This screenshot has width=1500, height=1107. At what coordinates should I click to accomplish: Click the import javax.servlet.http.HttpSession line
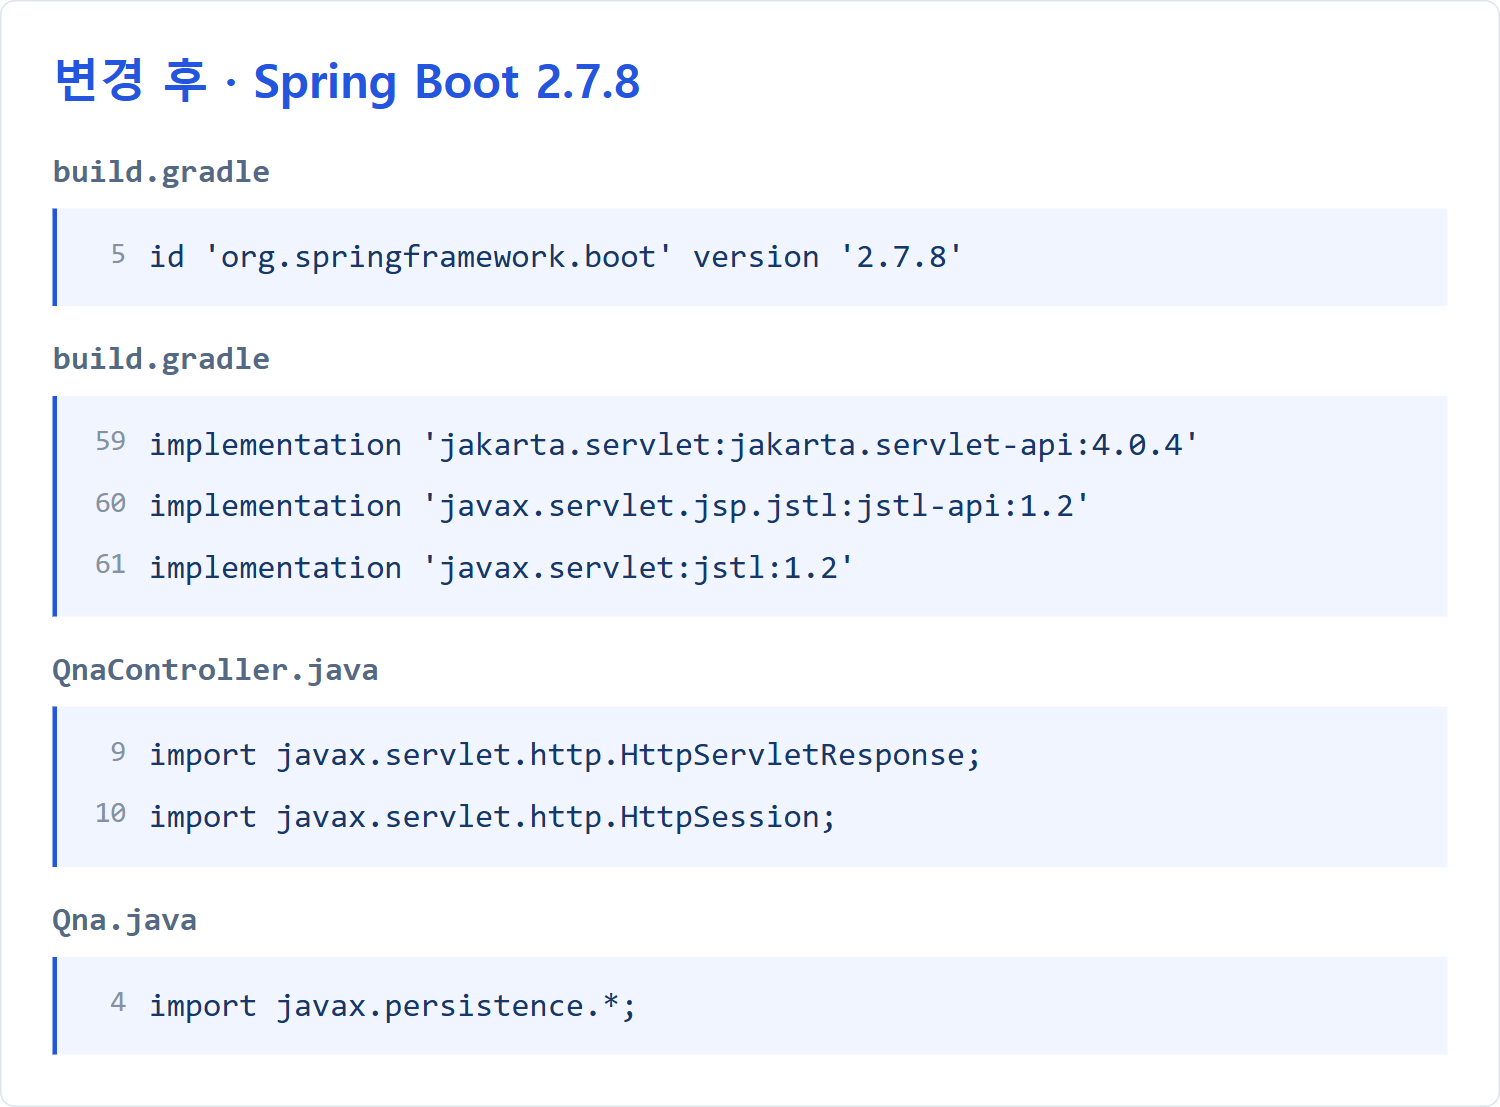[x=492, y=817]
